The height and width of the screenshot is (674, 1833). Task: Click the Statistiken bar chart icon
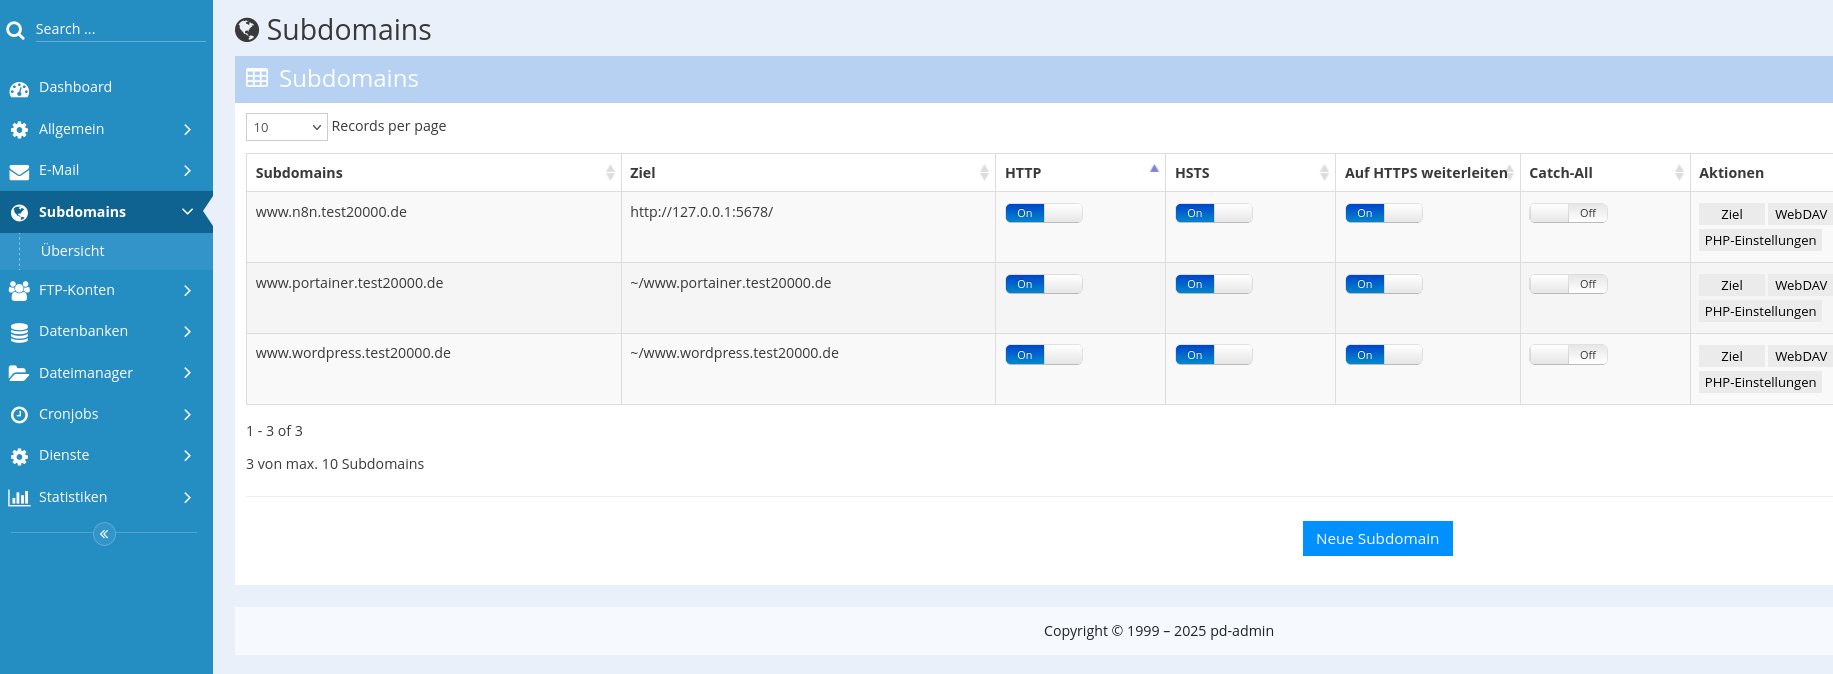pyautogui.click(x=19, y=498)
